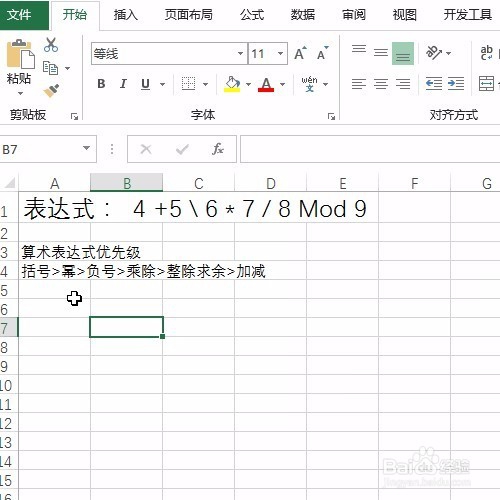
Task: Open Insert Function fx dialog
Action: coord(218,149)
